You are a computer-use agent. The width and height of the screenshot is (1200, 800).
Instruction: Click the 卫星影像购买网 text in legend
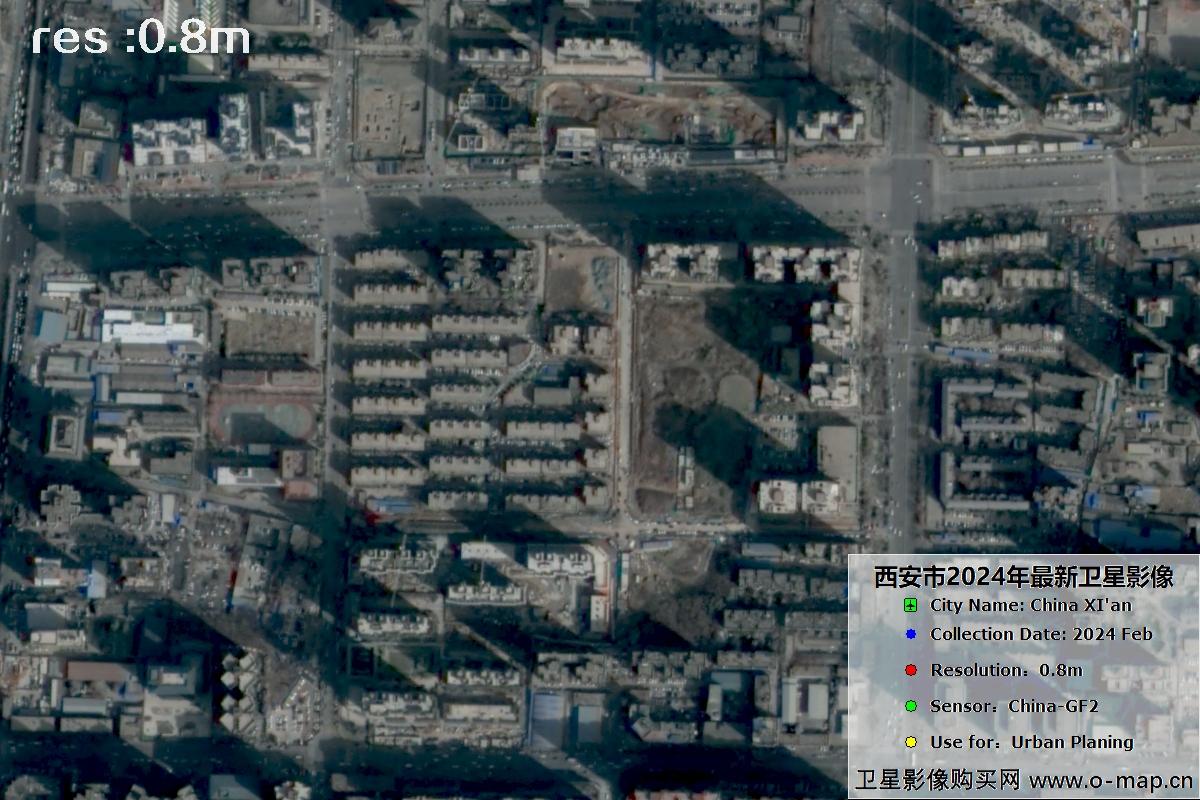click(x=937, y=780)
